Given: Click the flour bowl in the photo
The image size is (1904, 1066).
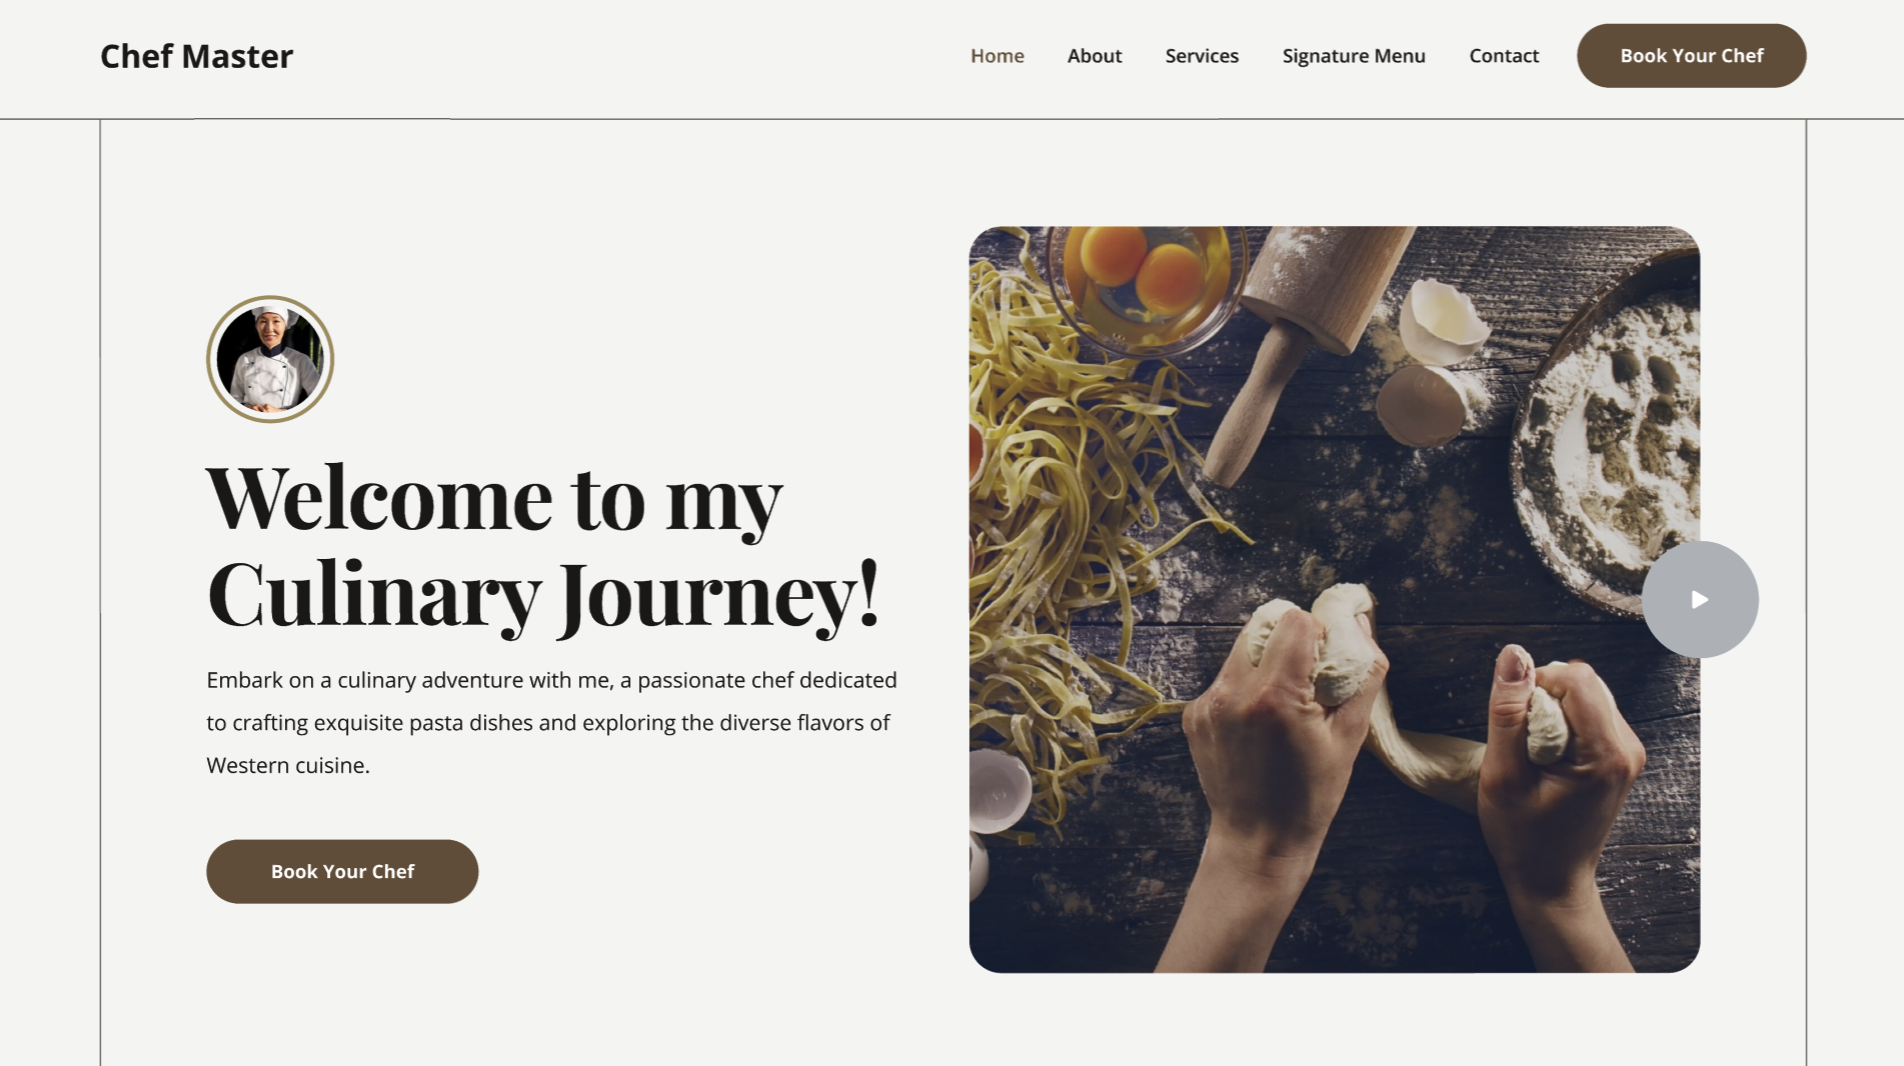Looking at the screenshot, I should (1610, 430).
